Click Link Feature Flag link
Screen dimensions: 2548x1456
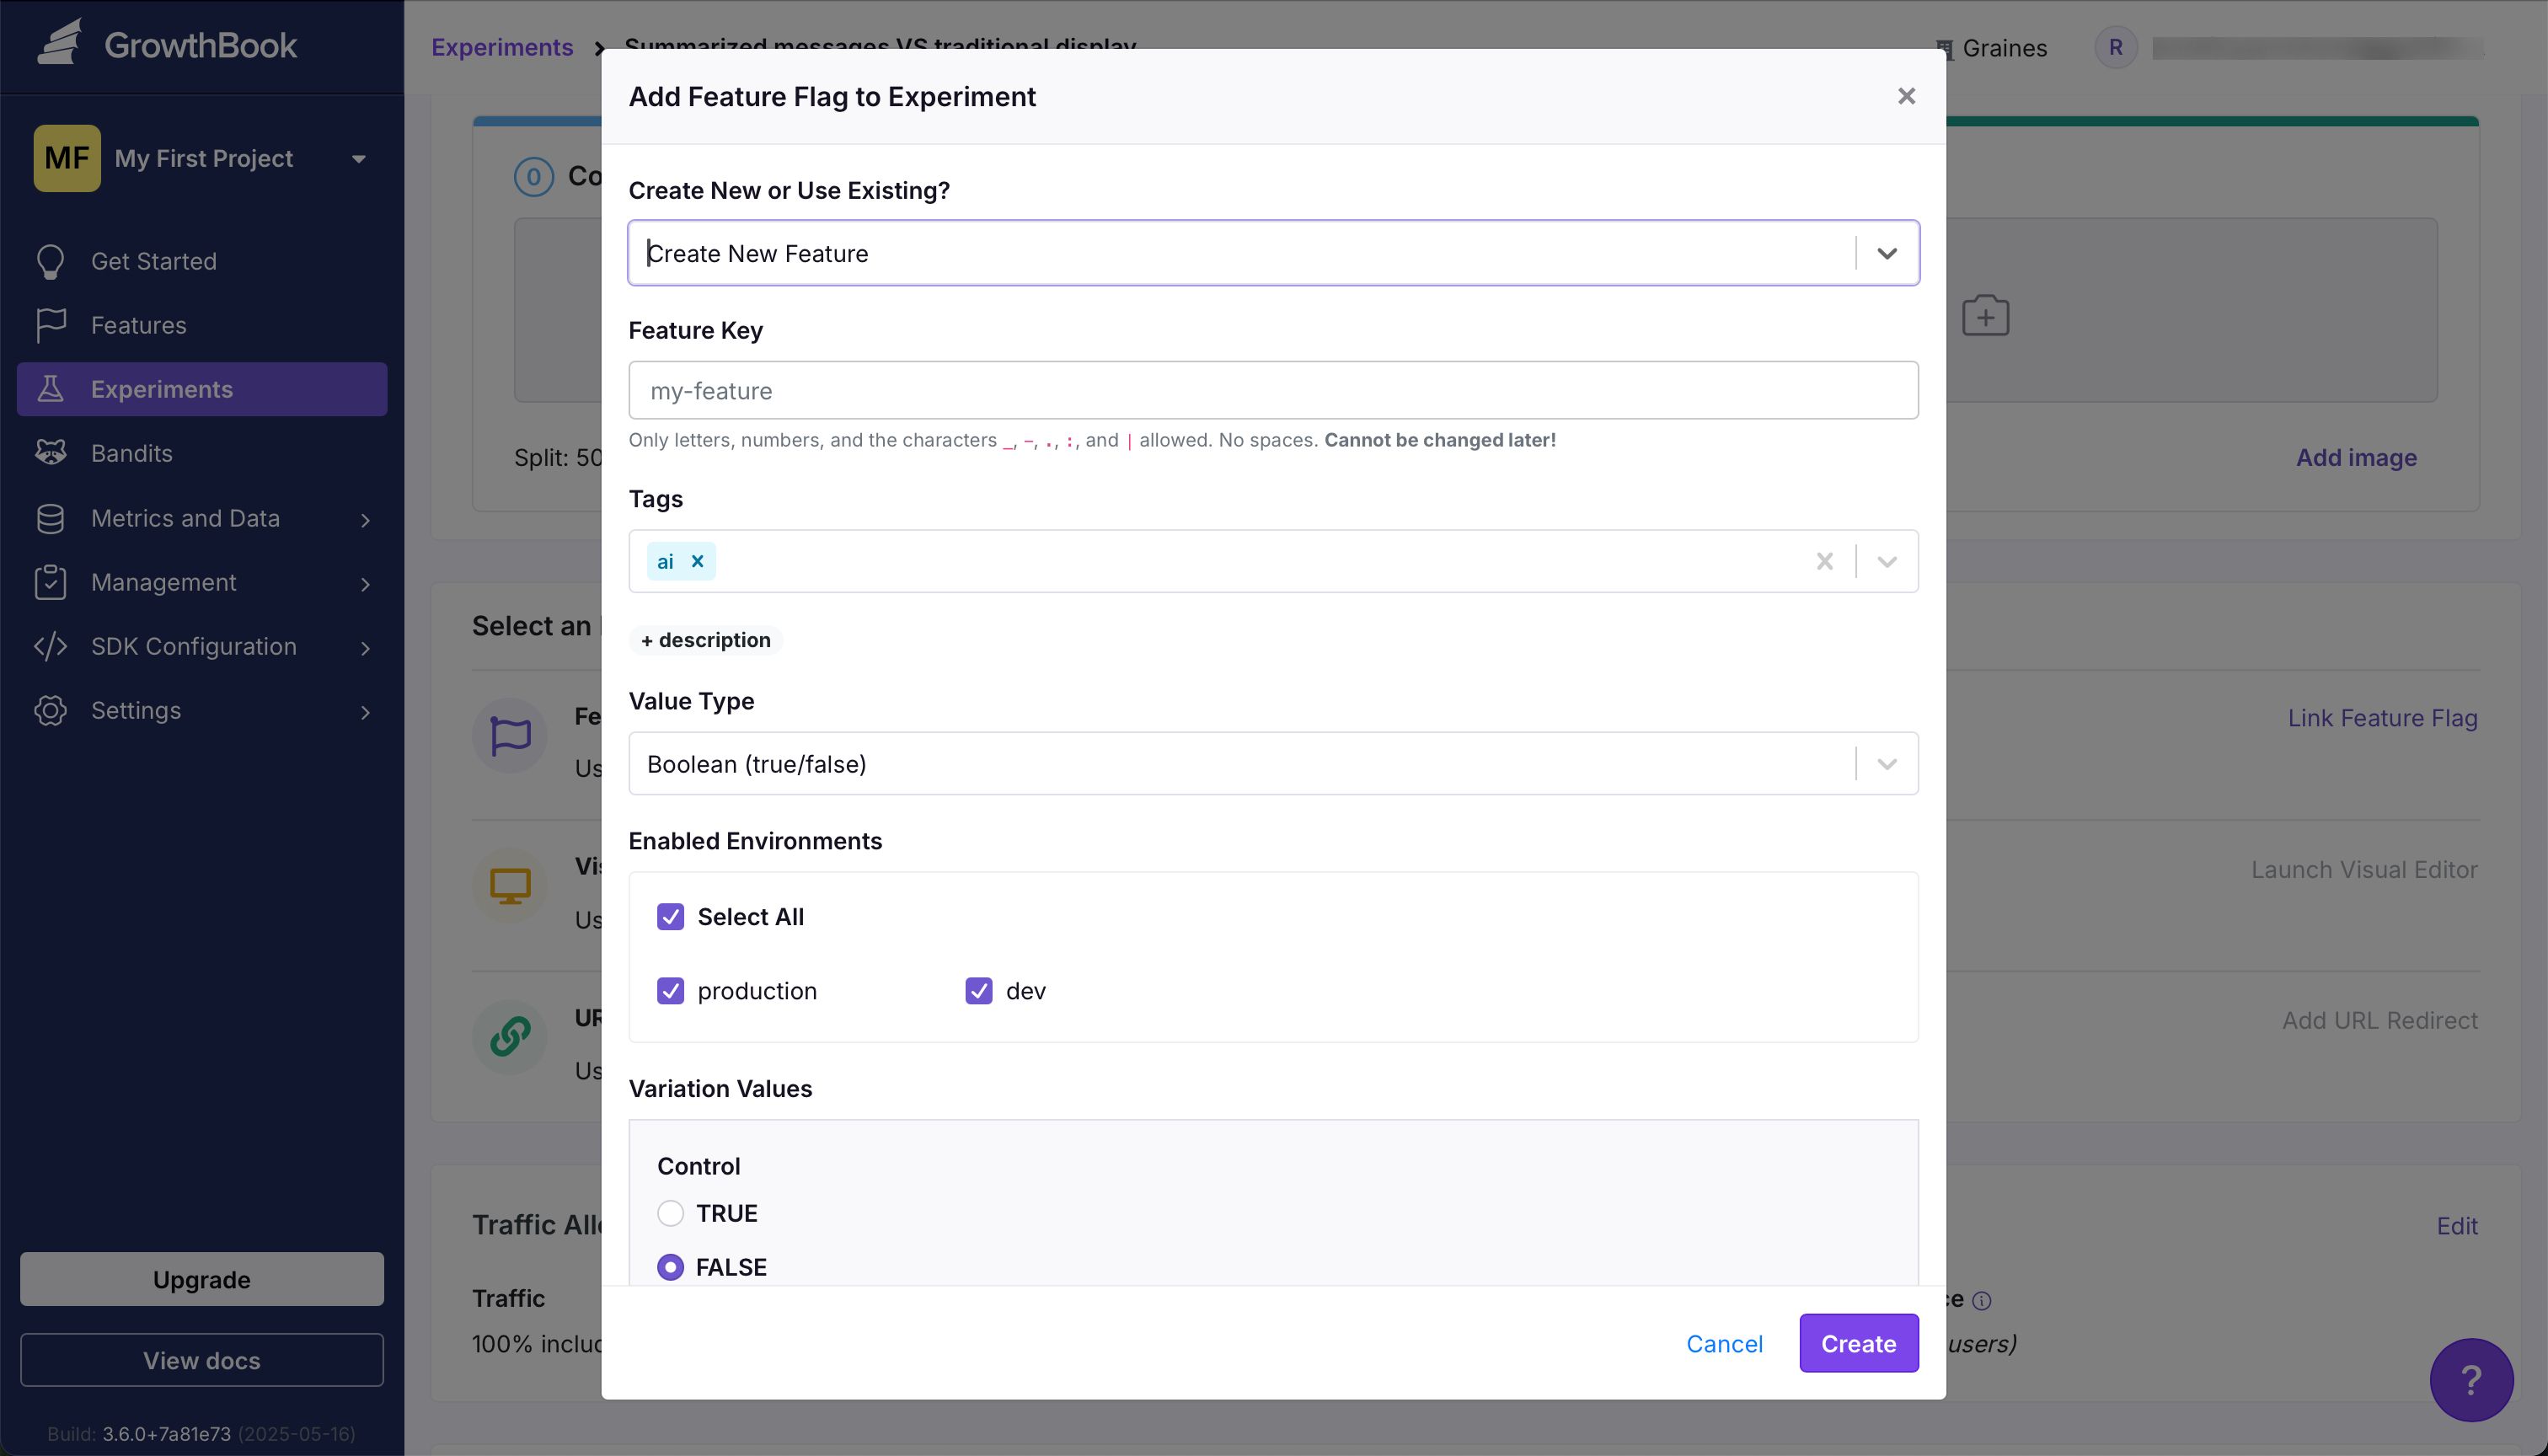coord(2382,718)
